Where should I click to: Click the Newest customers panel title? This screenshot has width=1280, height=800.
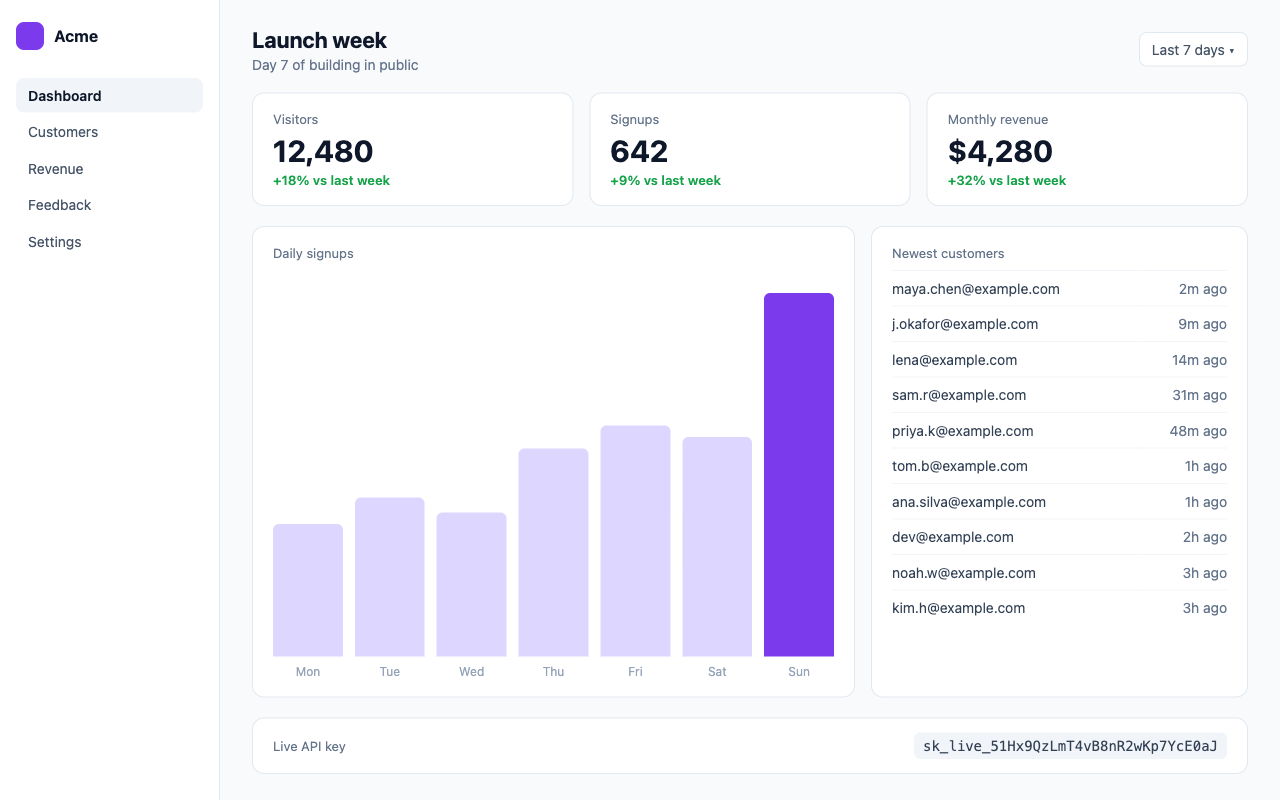click(x=948, y=254)
